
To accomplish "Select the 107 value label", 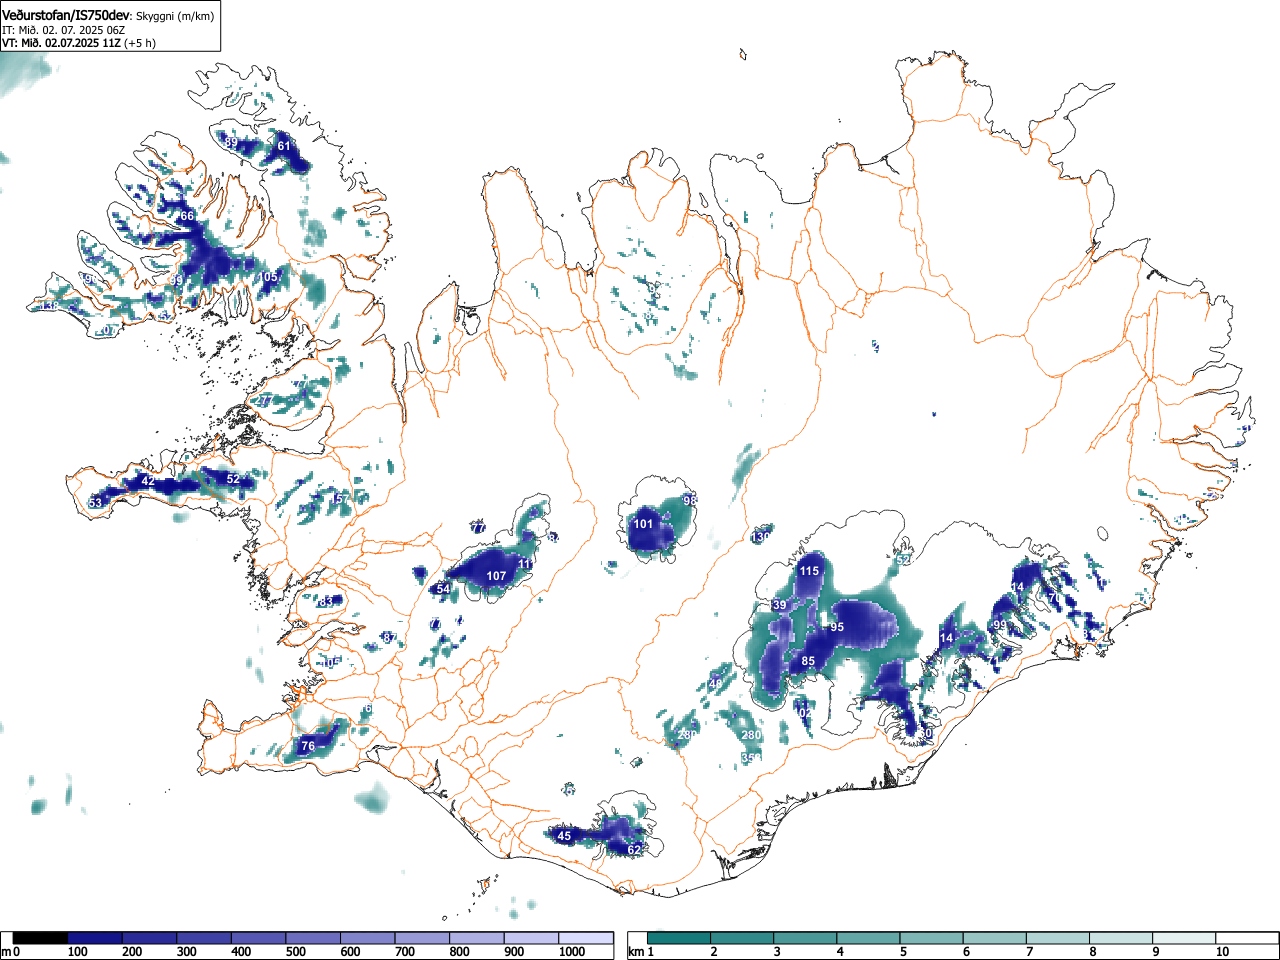I will click(496, 576).
